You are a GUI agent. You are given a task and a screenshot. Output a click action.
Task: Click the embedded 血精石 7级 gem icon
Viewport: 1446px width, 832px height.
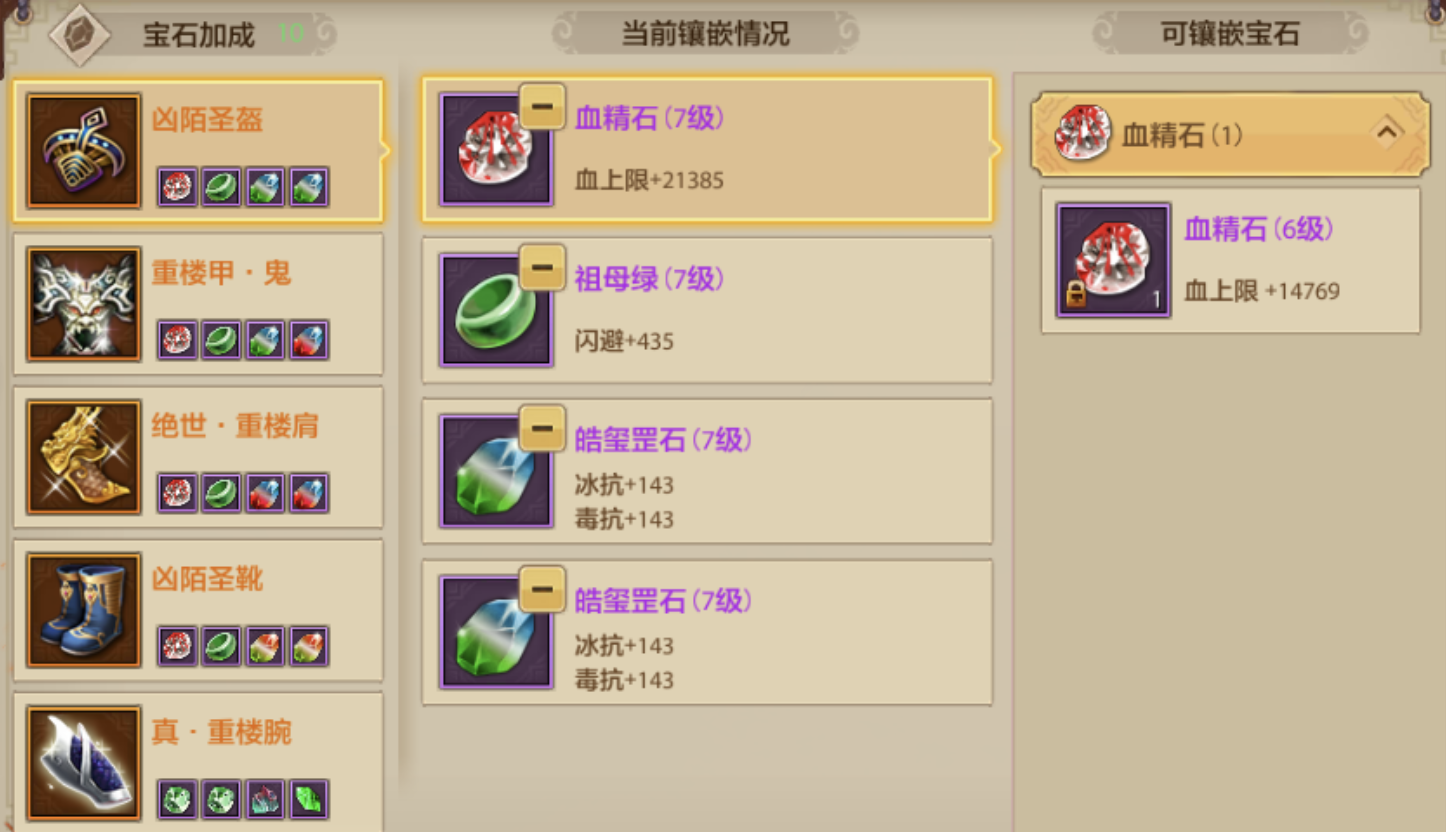[496, 149]
